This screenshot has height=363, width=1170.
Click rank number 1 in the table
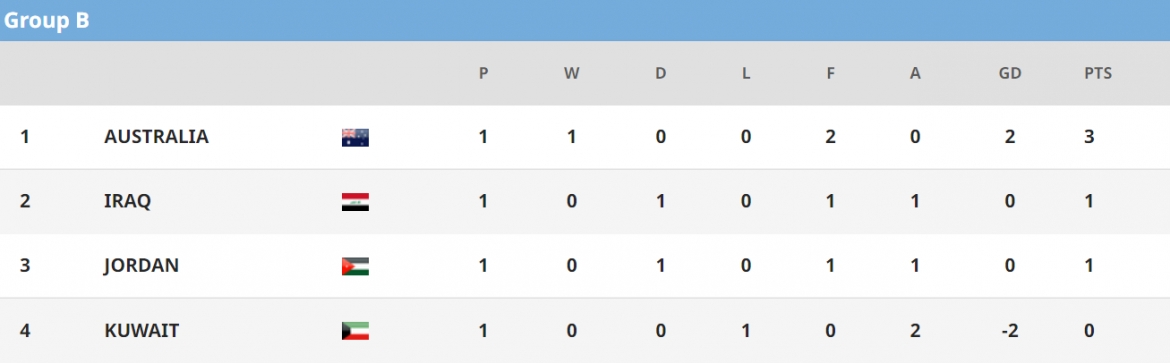(x=25, y=137)
